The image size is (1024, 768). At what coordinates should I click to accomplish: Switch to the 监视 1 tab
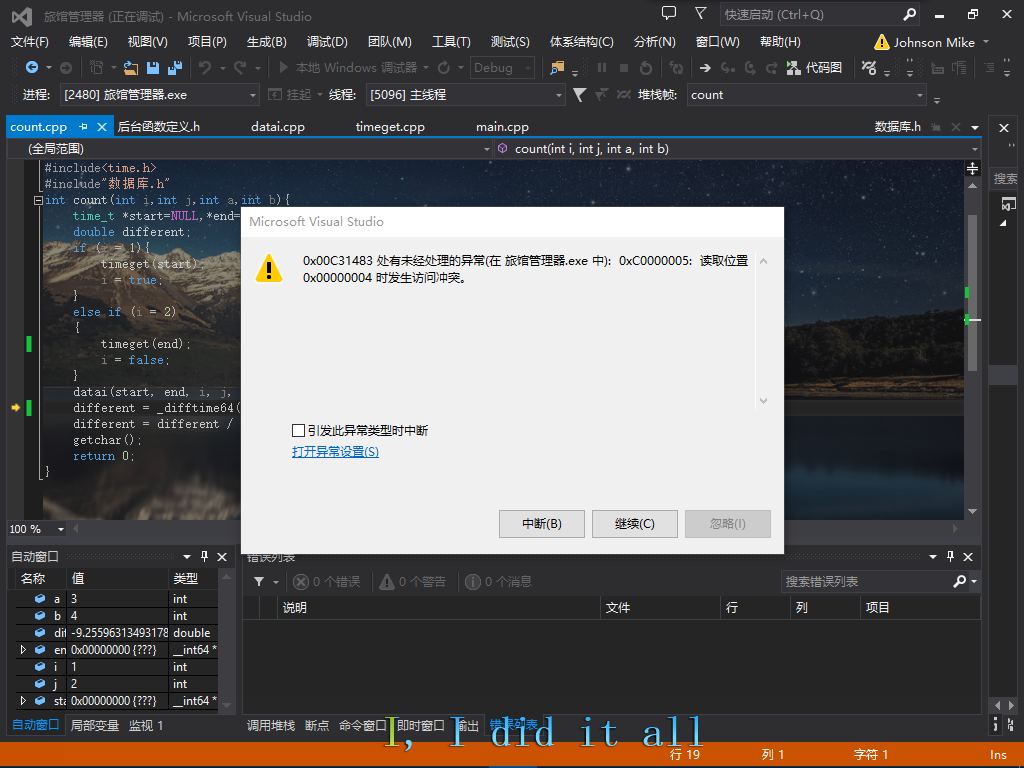click(146, 726)
